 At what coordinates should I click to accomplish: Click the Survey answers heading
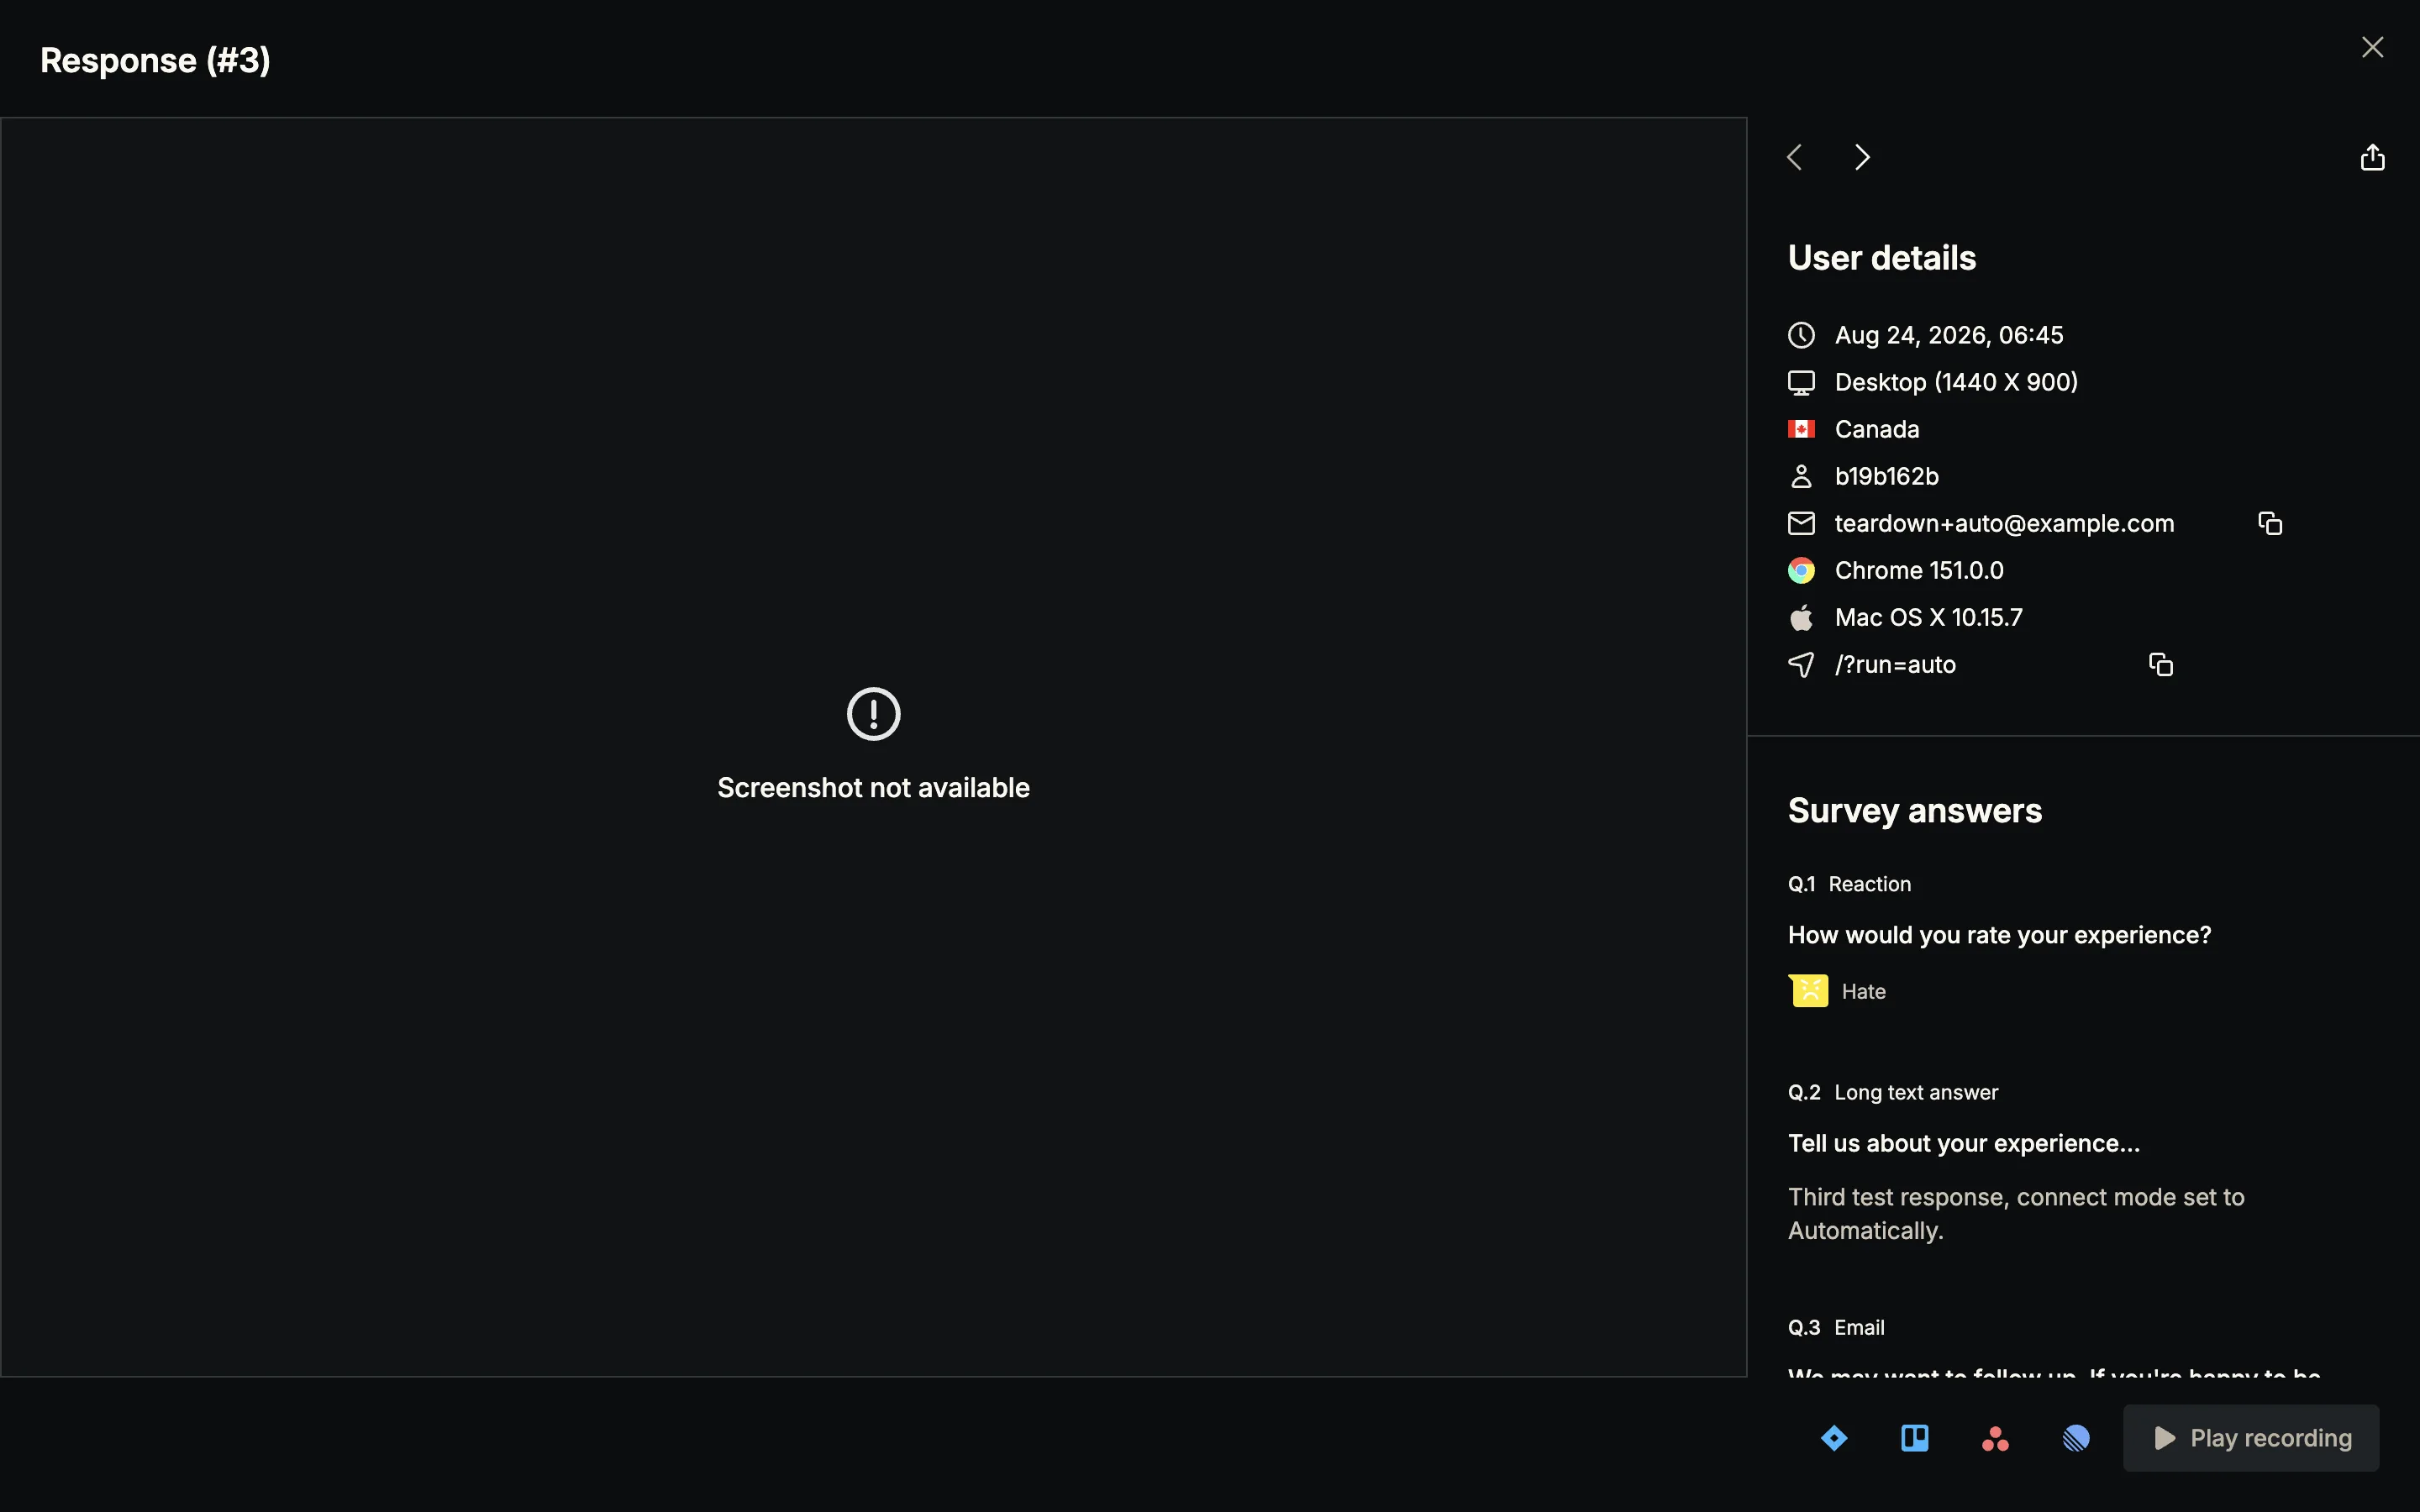click(x=1914, y=810)
